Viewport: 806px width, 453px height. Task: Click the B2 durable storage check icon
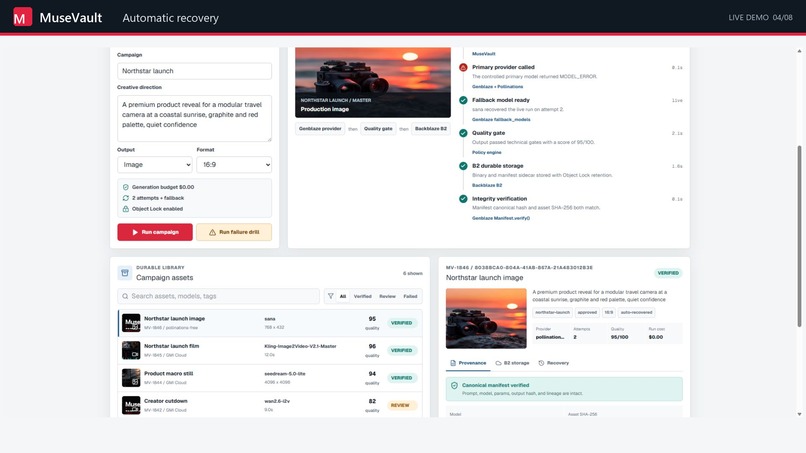tap(463, 166)
